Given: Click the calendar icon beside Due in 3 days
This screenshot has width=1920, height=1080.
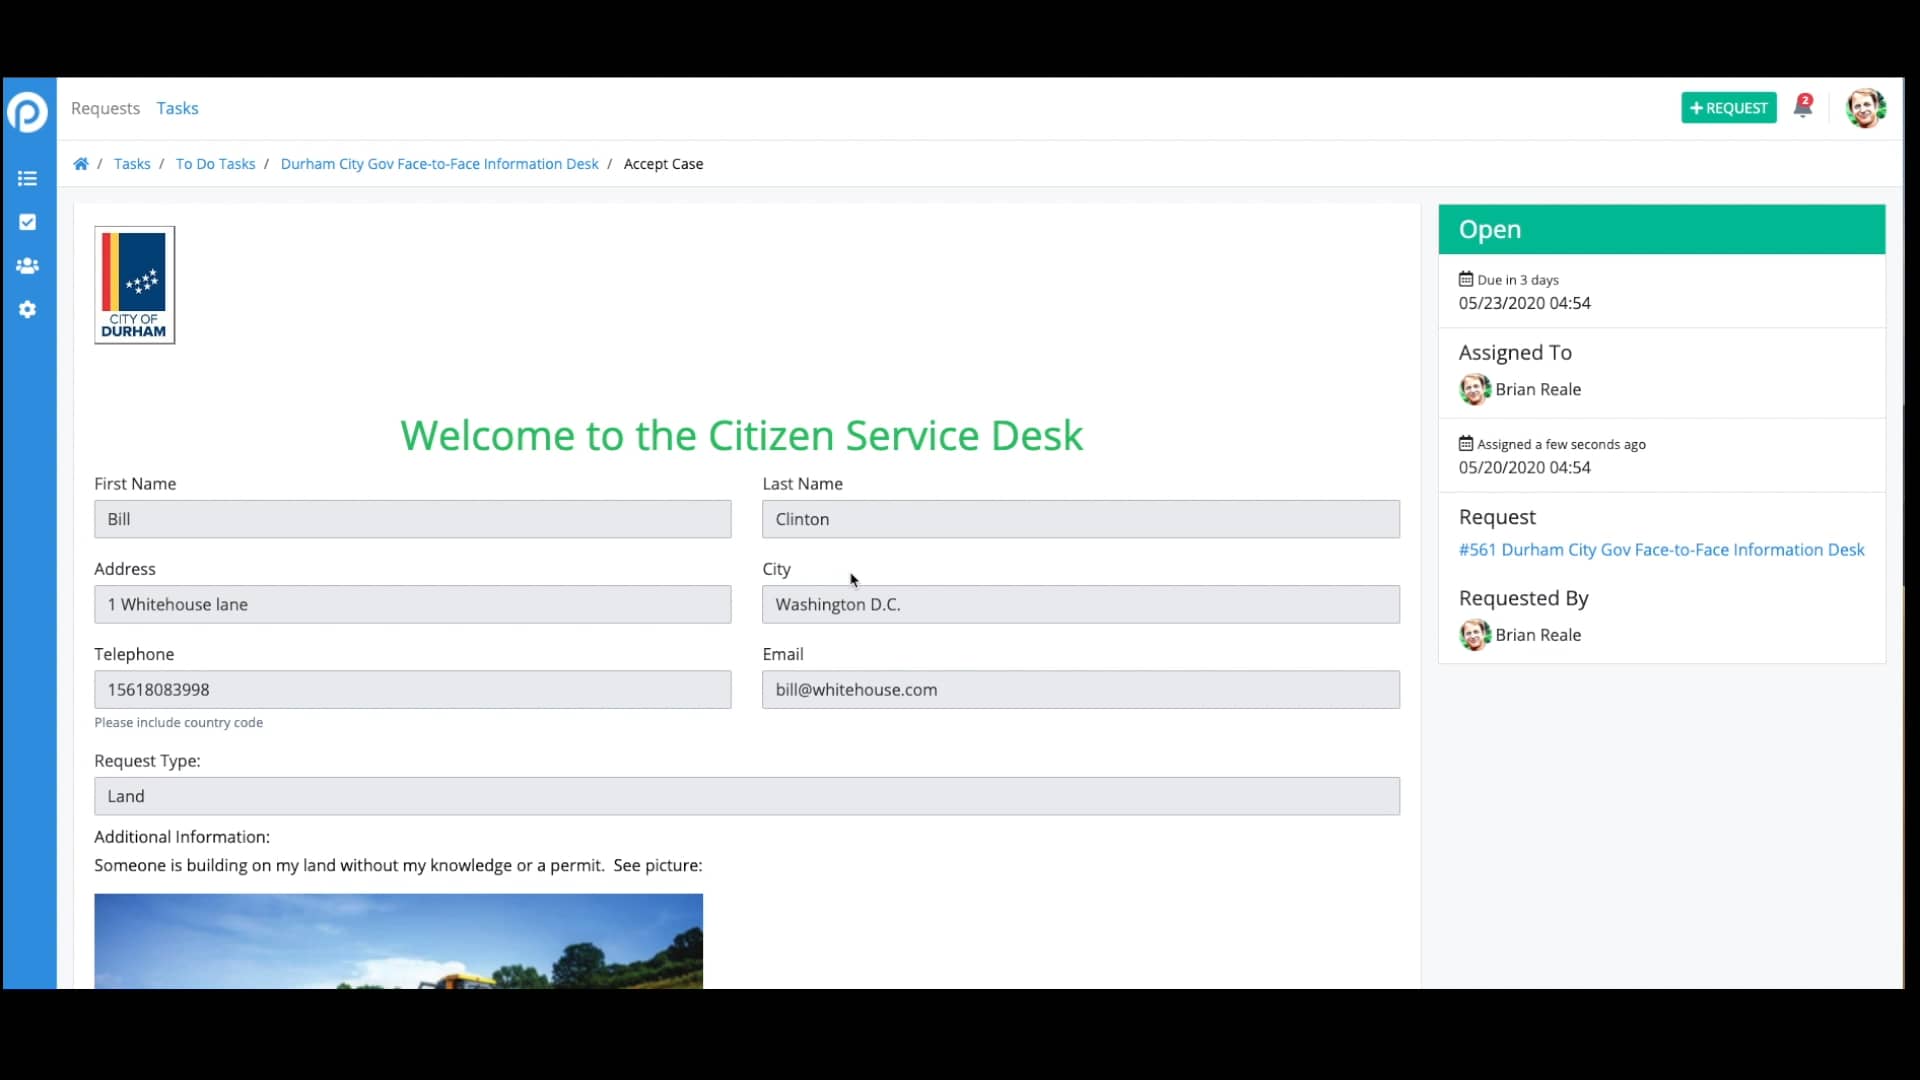Looking at the screenshot, I should [1465, 278].
